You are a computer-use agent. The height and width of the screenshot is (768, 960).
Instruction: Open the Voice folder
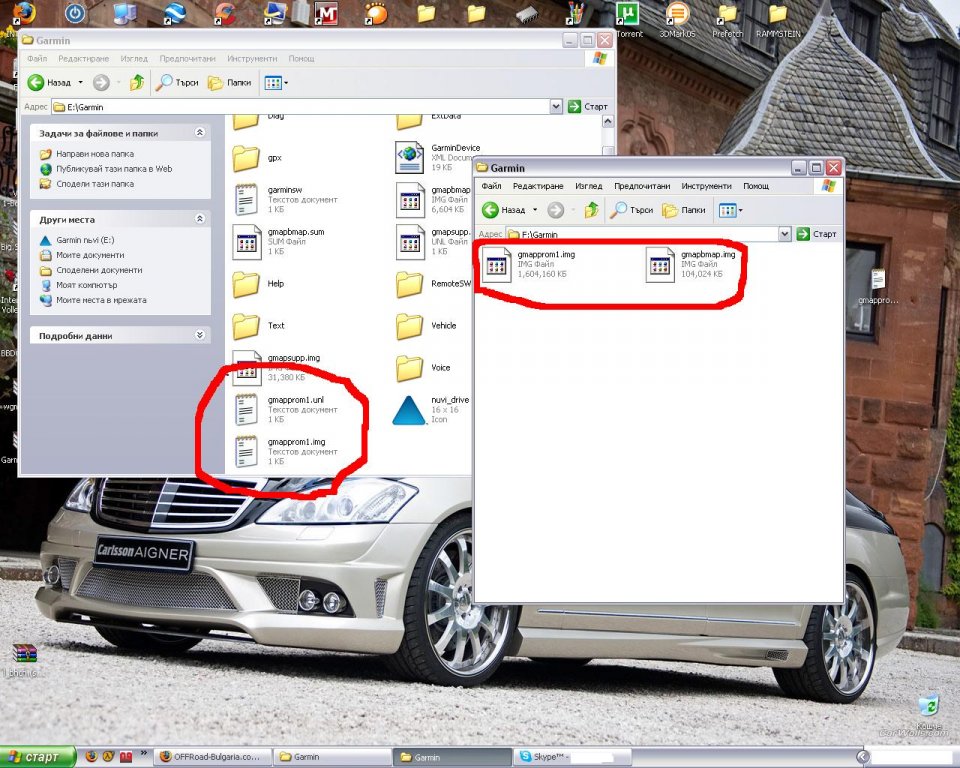click(410, 368)
